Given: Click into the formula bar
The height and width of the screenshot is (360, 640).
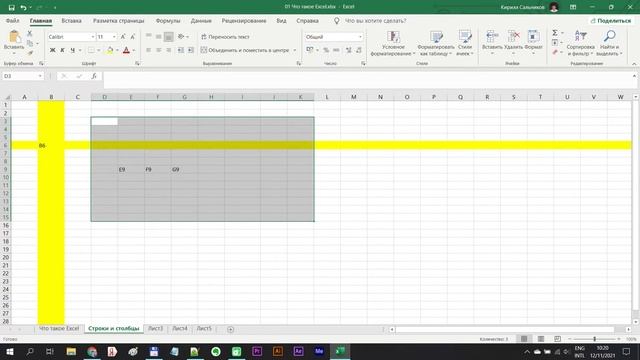Looking at the screenshot, I should pos(367,80).
